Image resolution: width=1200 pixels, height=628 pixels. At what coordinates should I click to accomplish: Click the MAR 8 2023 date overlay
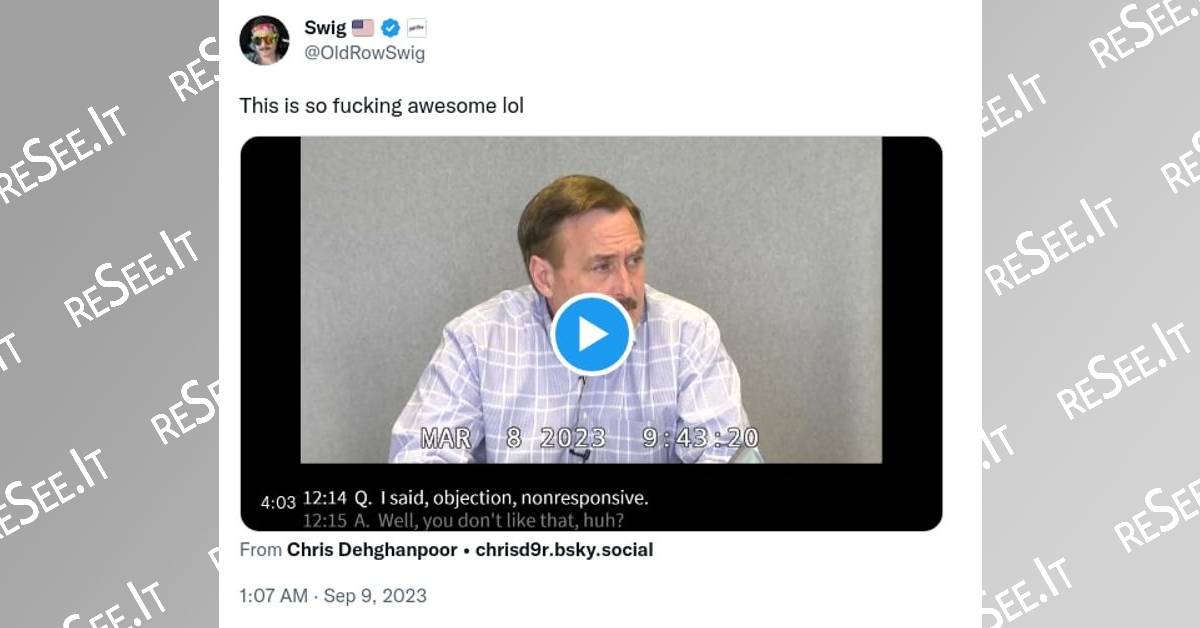(x=513, y=438)
